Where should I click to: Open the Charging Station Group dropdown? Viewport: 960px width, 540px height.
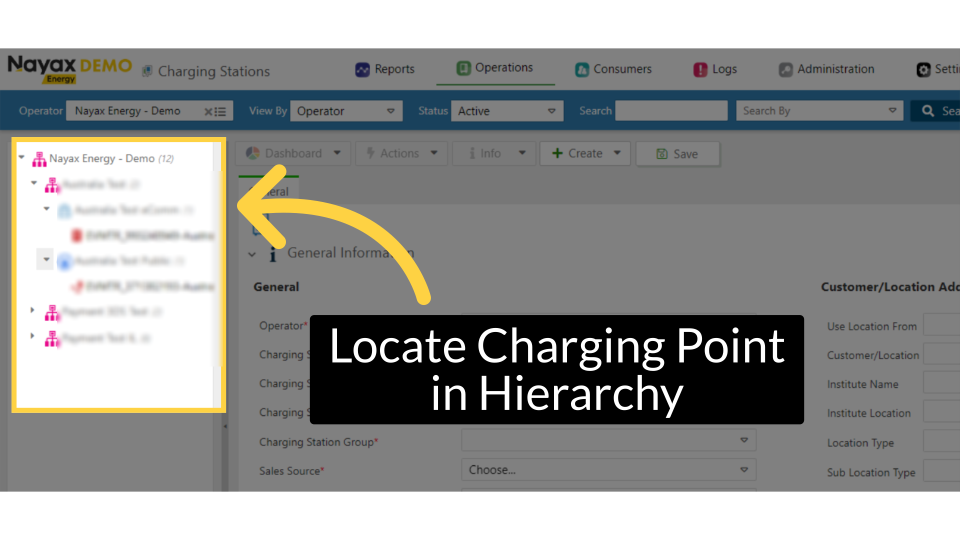point(609,440)
